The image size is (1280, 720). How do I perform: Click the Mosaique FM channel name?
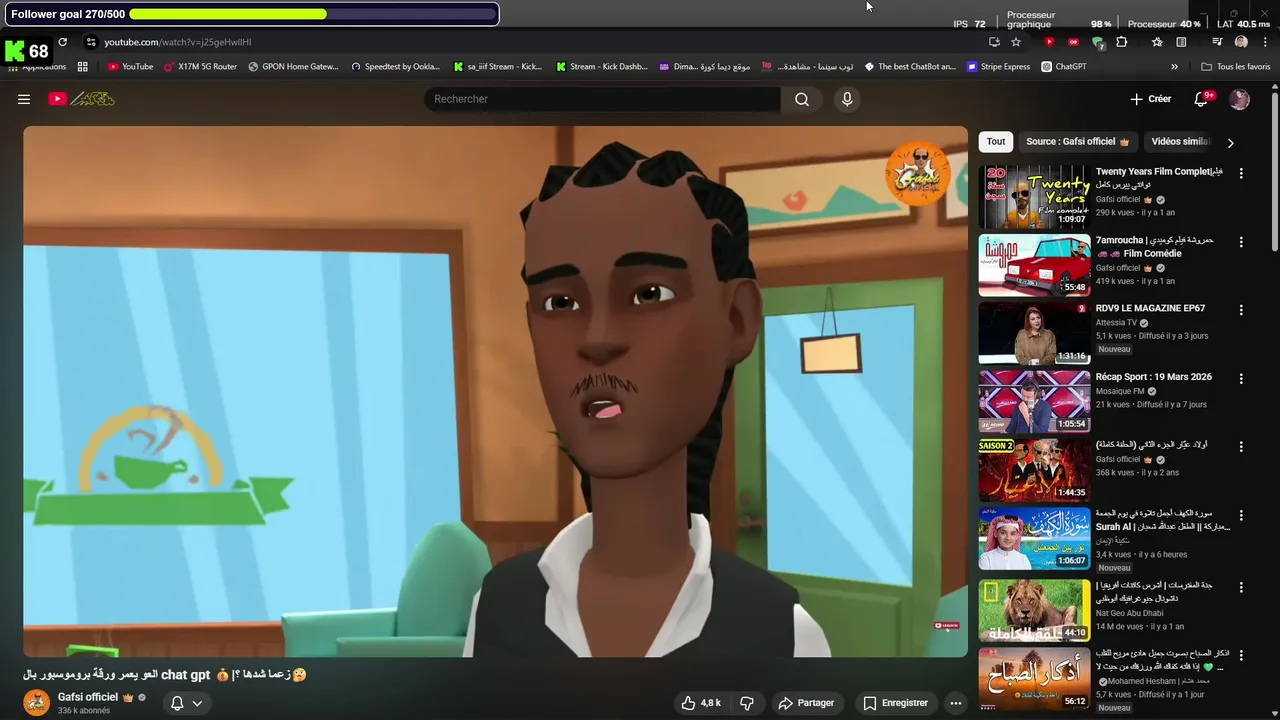(1120, 391)
